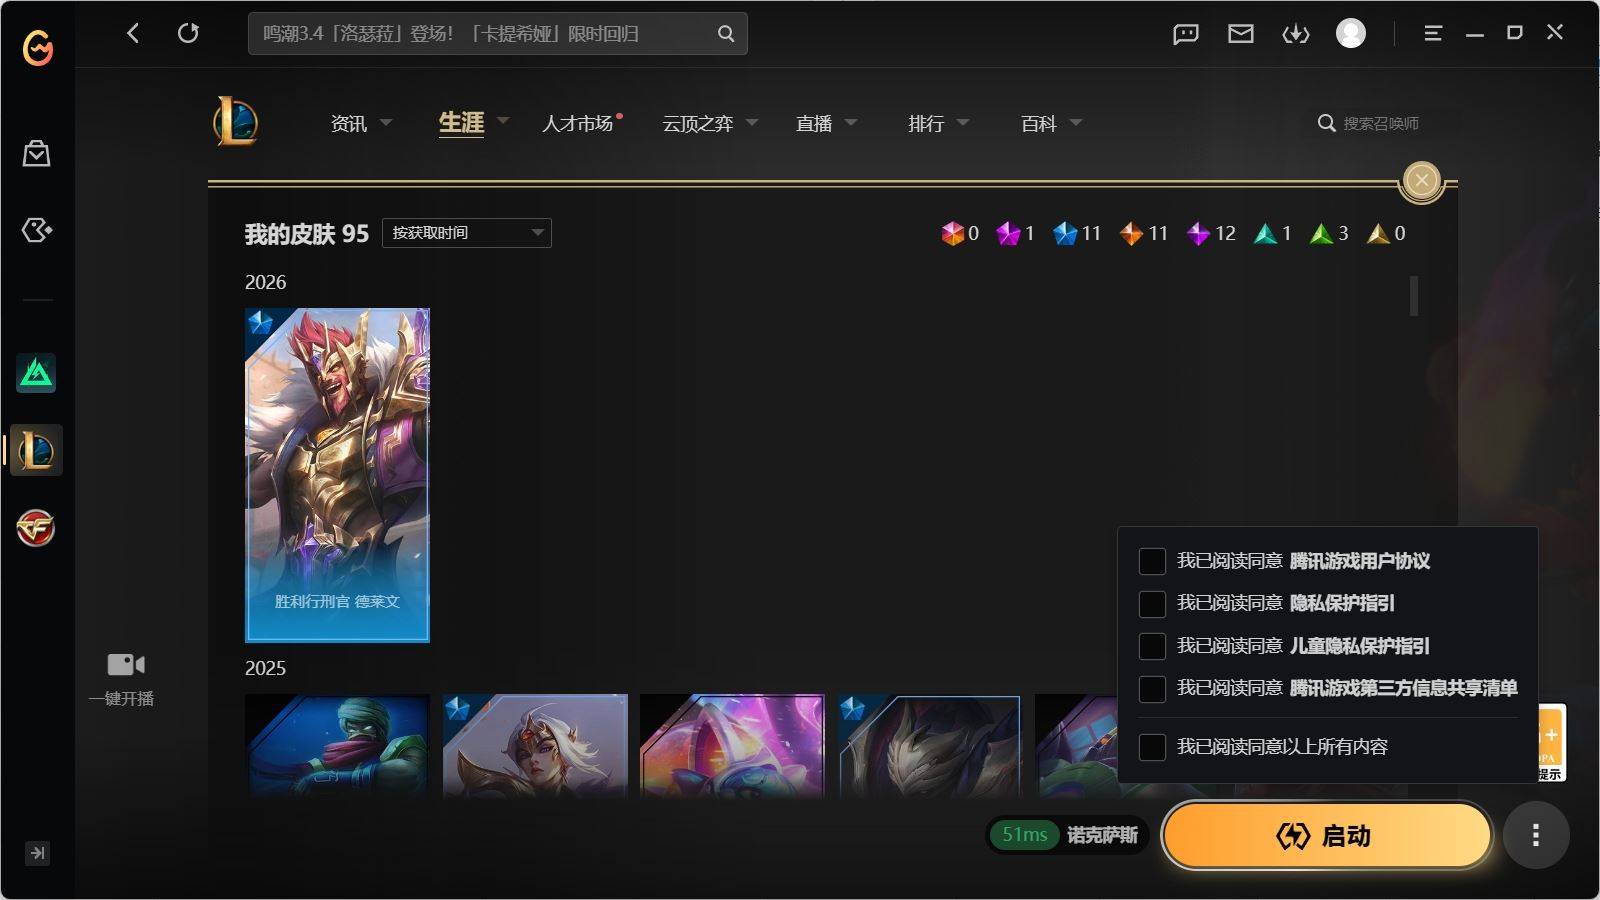This screenshot has width=1600, height=900.
Task: Click the green triangle count 3
Action: 1330,233
